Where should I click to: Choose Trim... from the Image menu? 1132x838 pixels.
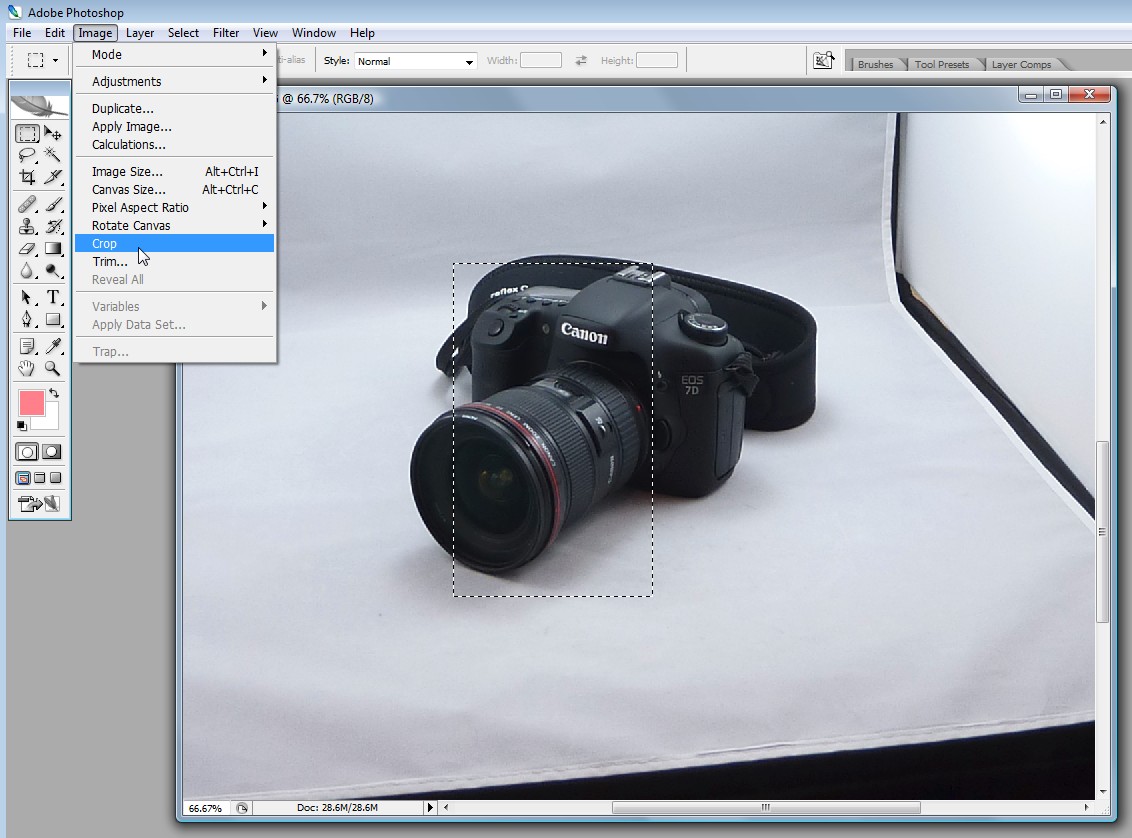pyautogui.click(x=174, y=261)
